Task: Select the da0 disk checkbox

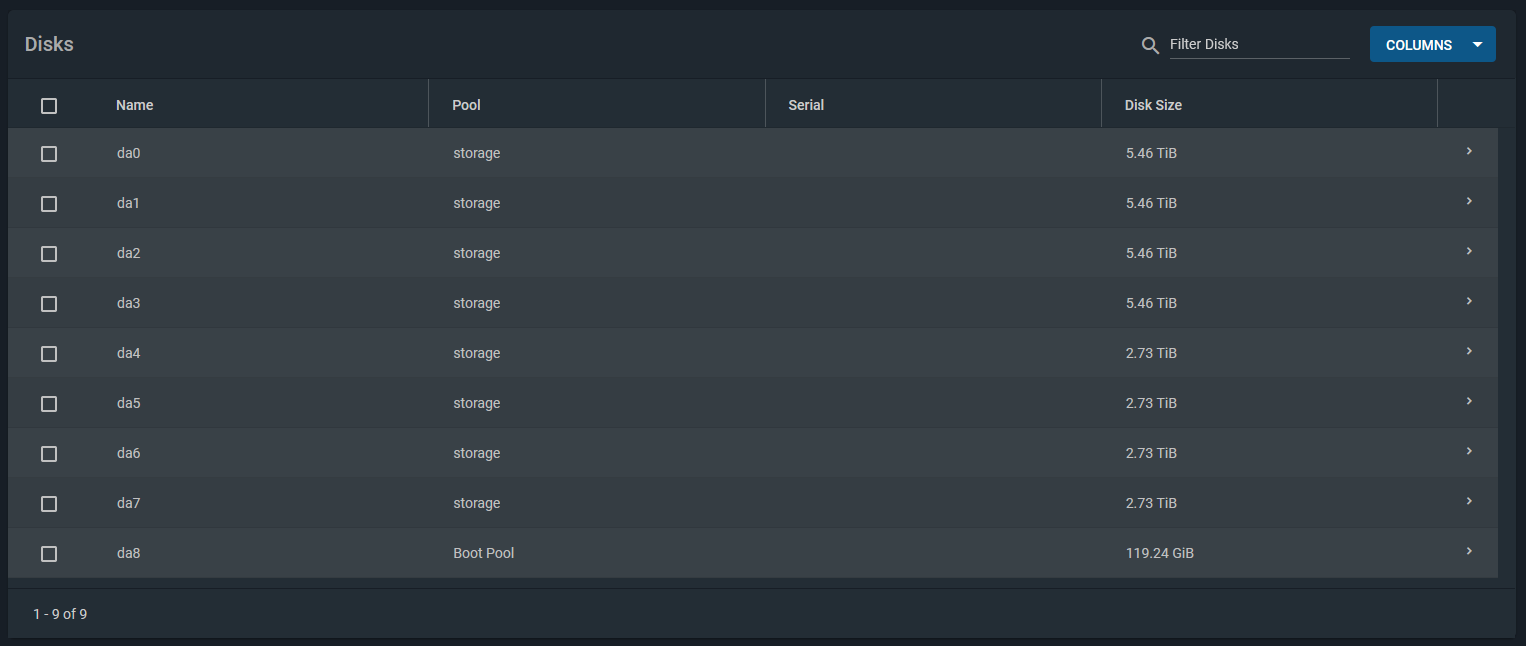Action: [x=49, y=154]
